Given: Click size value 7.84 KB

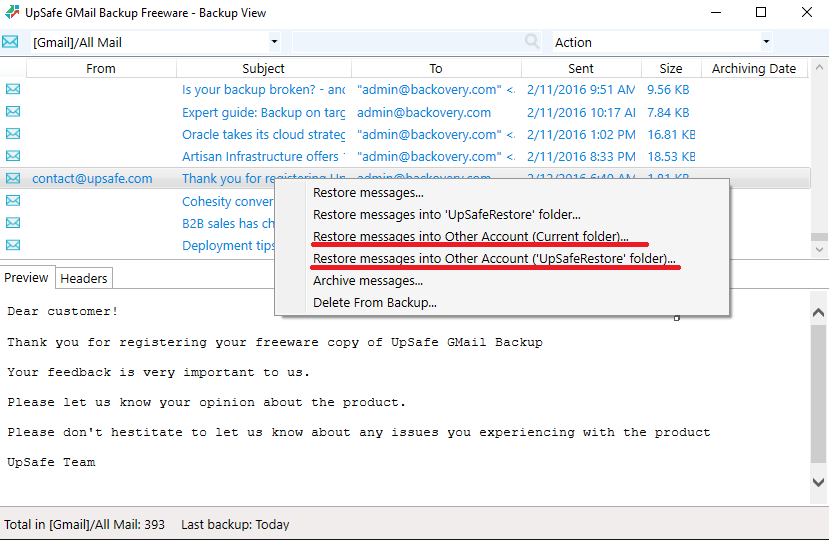Looking at the screenshot, I should 668,112.
